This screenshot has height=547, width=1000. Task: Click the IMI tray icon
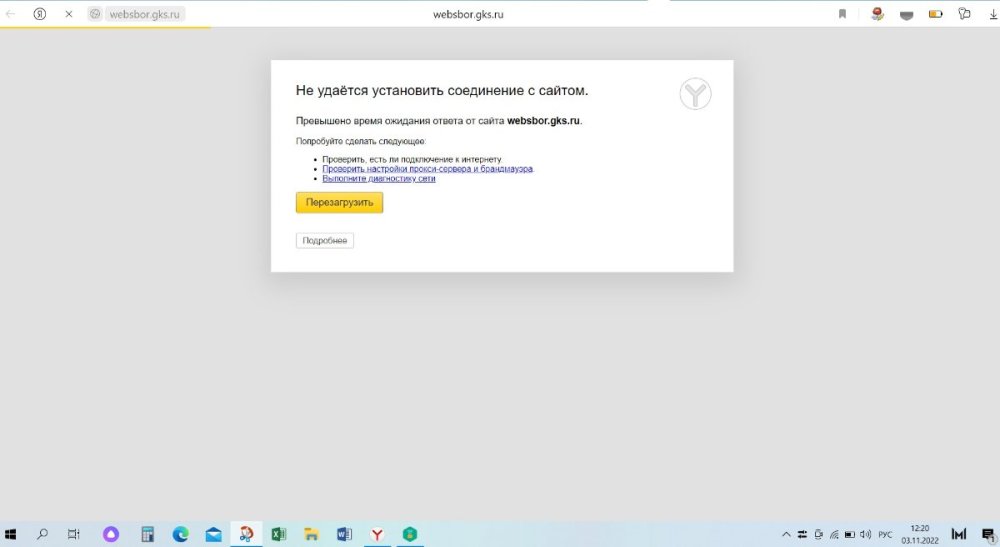pyautogui.click(x=959, y=534)
